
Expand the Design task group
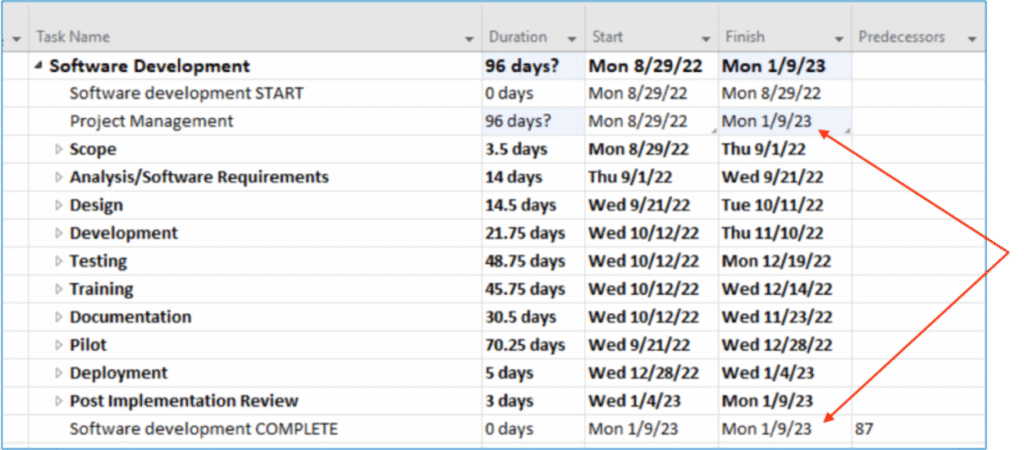(x=58, y=206)
